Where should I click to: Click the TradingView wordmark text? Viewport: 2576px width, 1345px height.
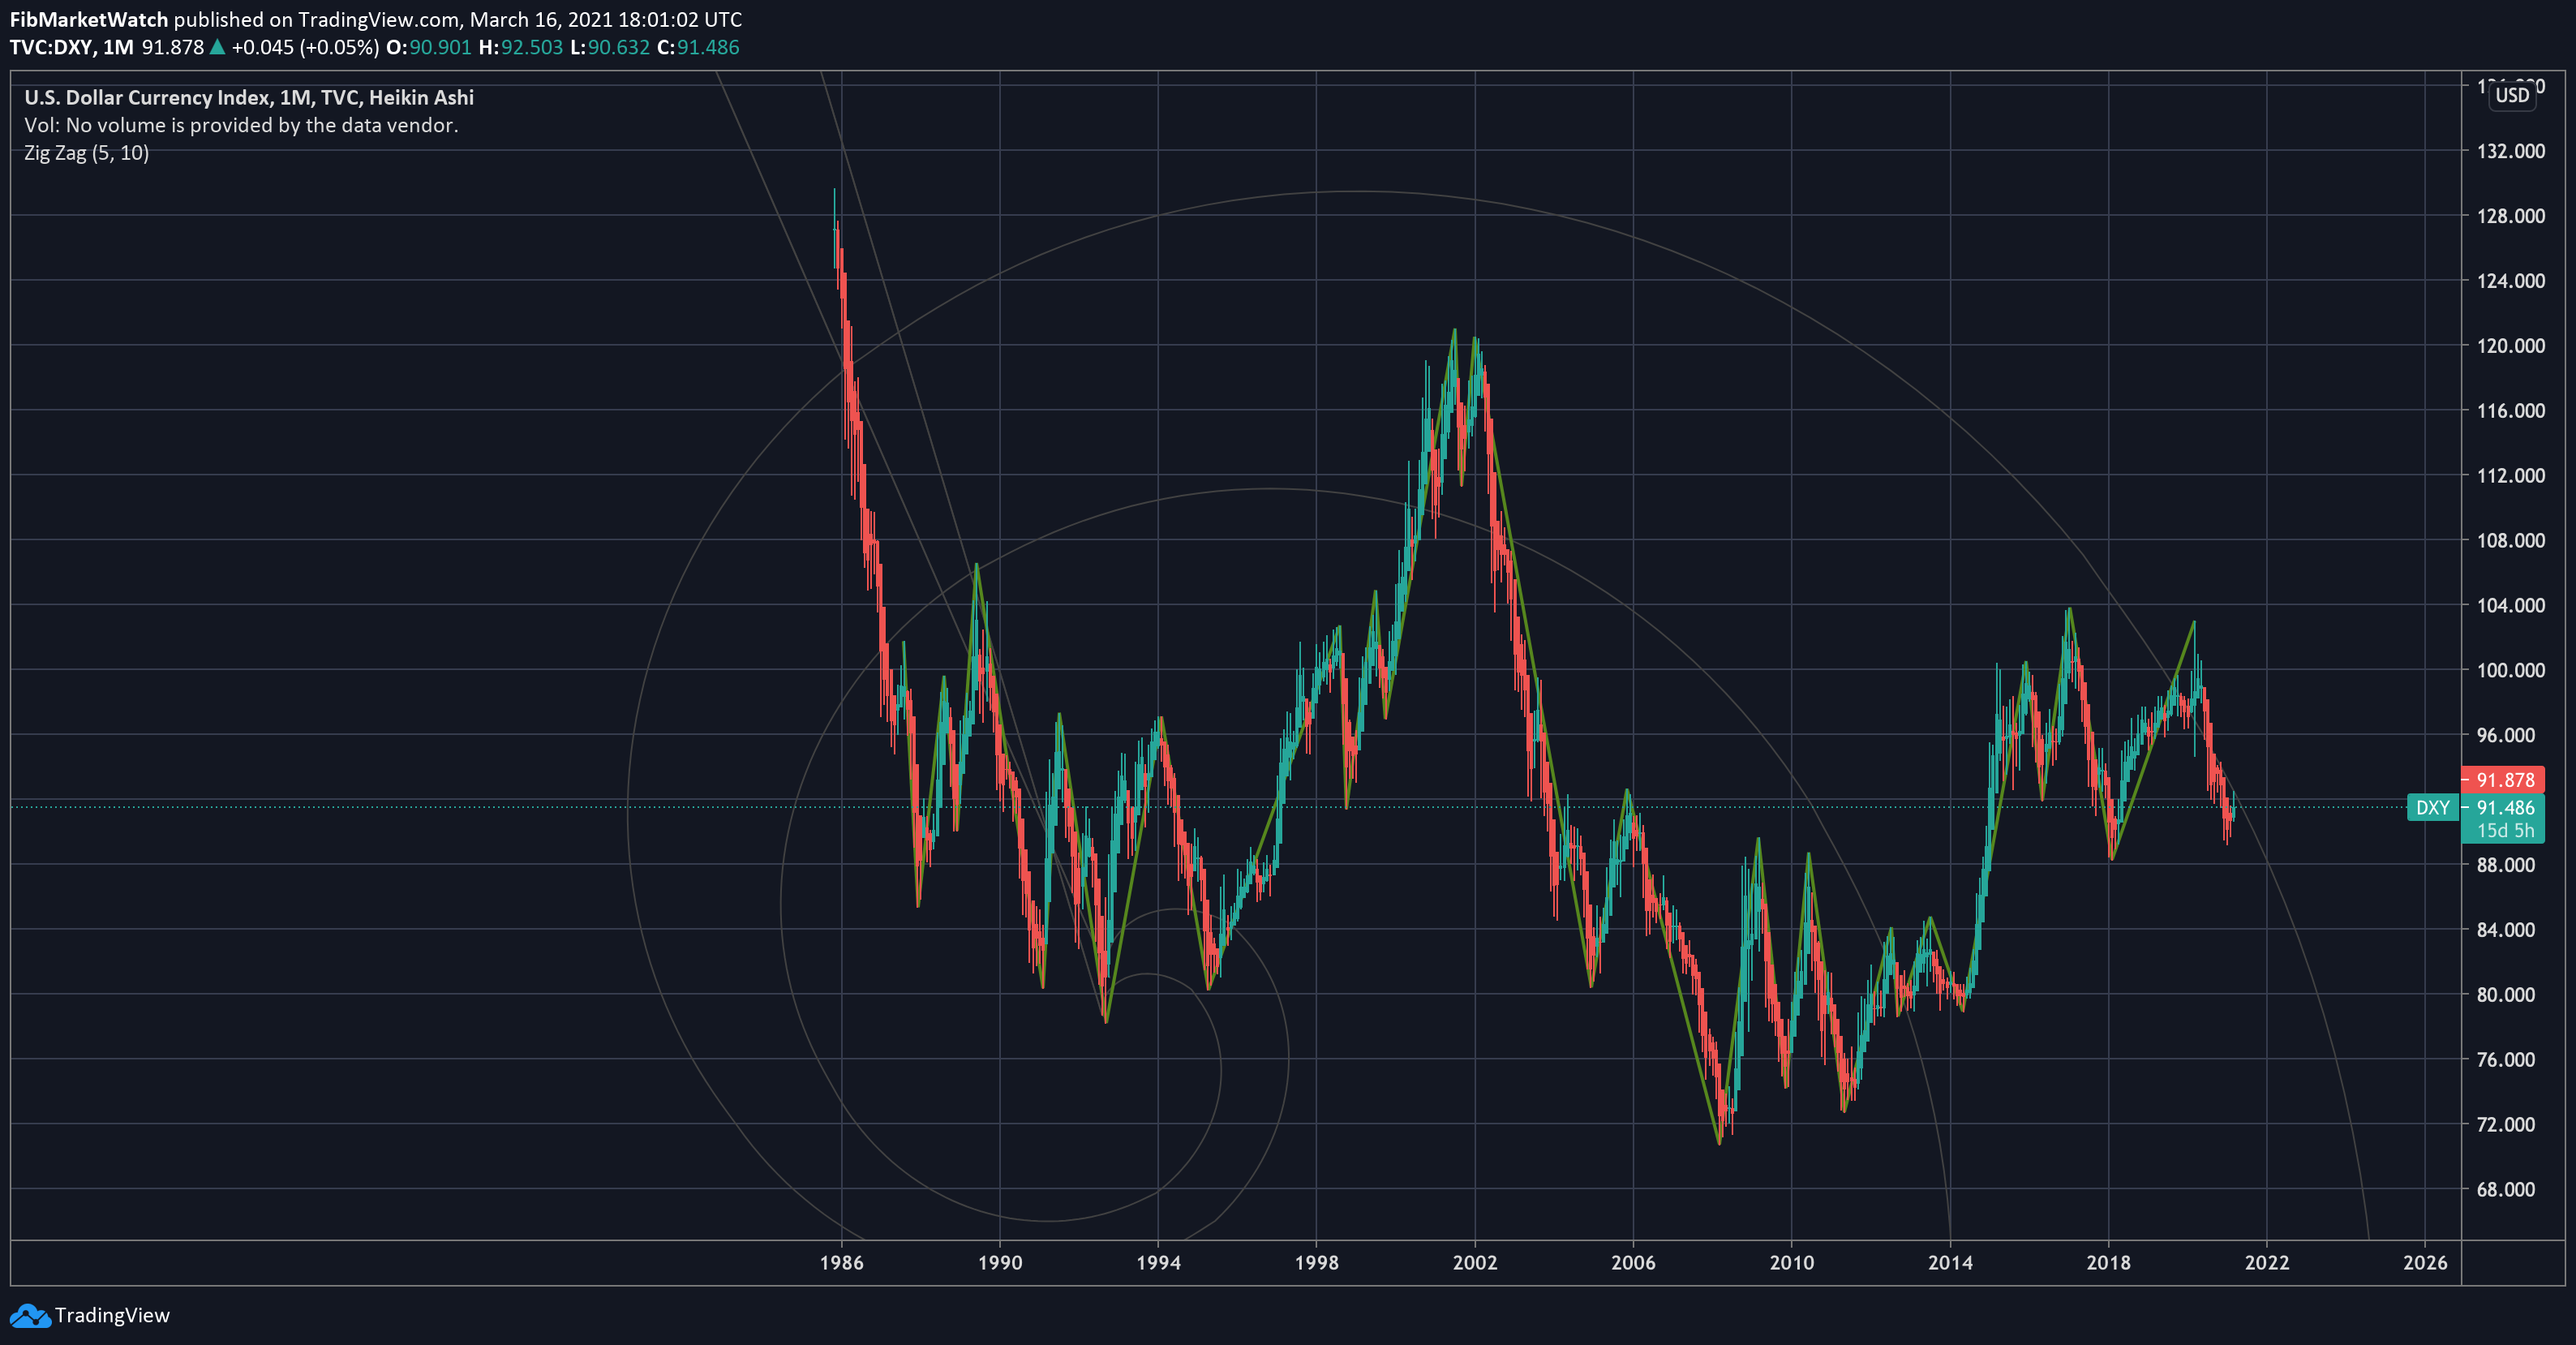pos(112,1316)
